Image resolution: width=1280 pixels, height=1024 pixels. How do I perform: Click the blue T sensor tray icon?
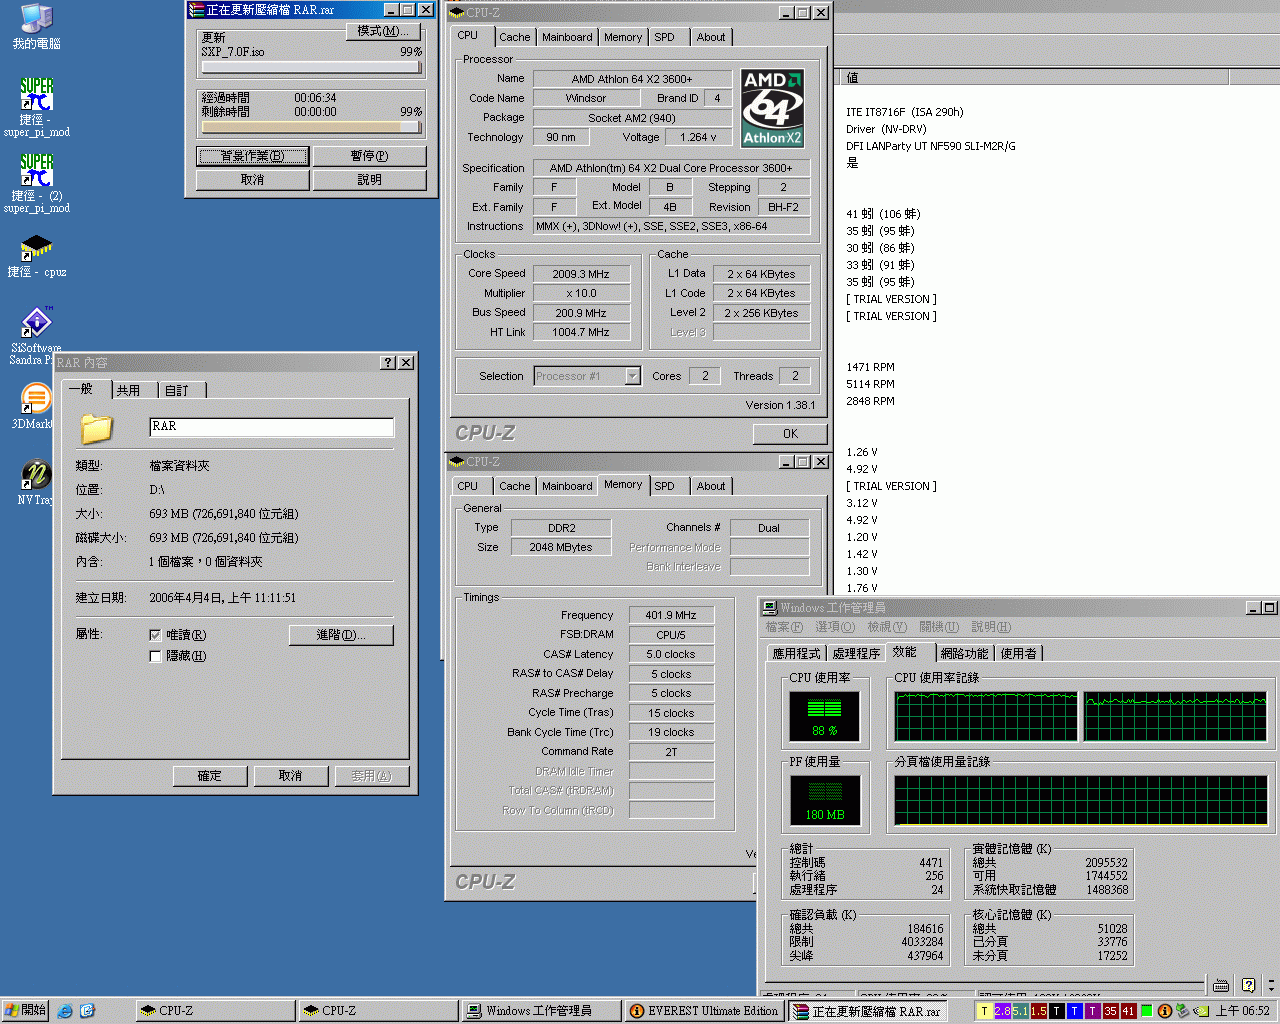(1075, 1011)
